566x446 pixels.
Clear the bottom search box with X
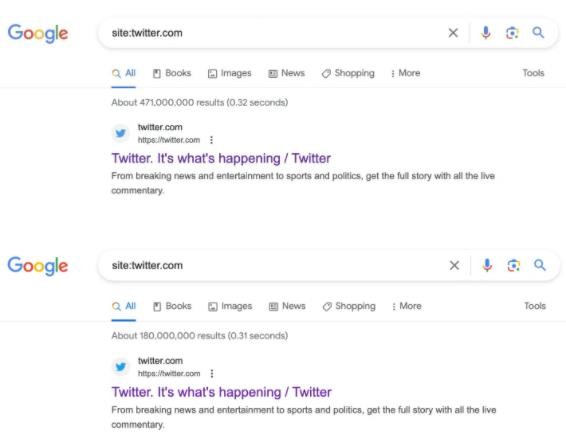pos(454,265)
